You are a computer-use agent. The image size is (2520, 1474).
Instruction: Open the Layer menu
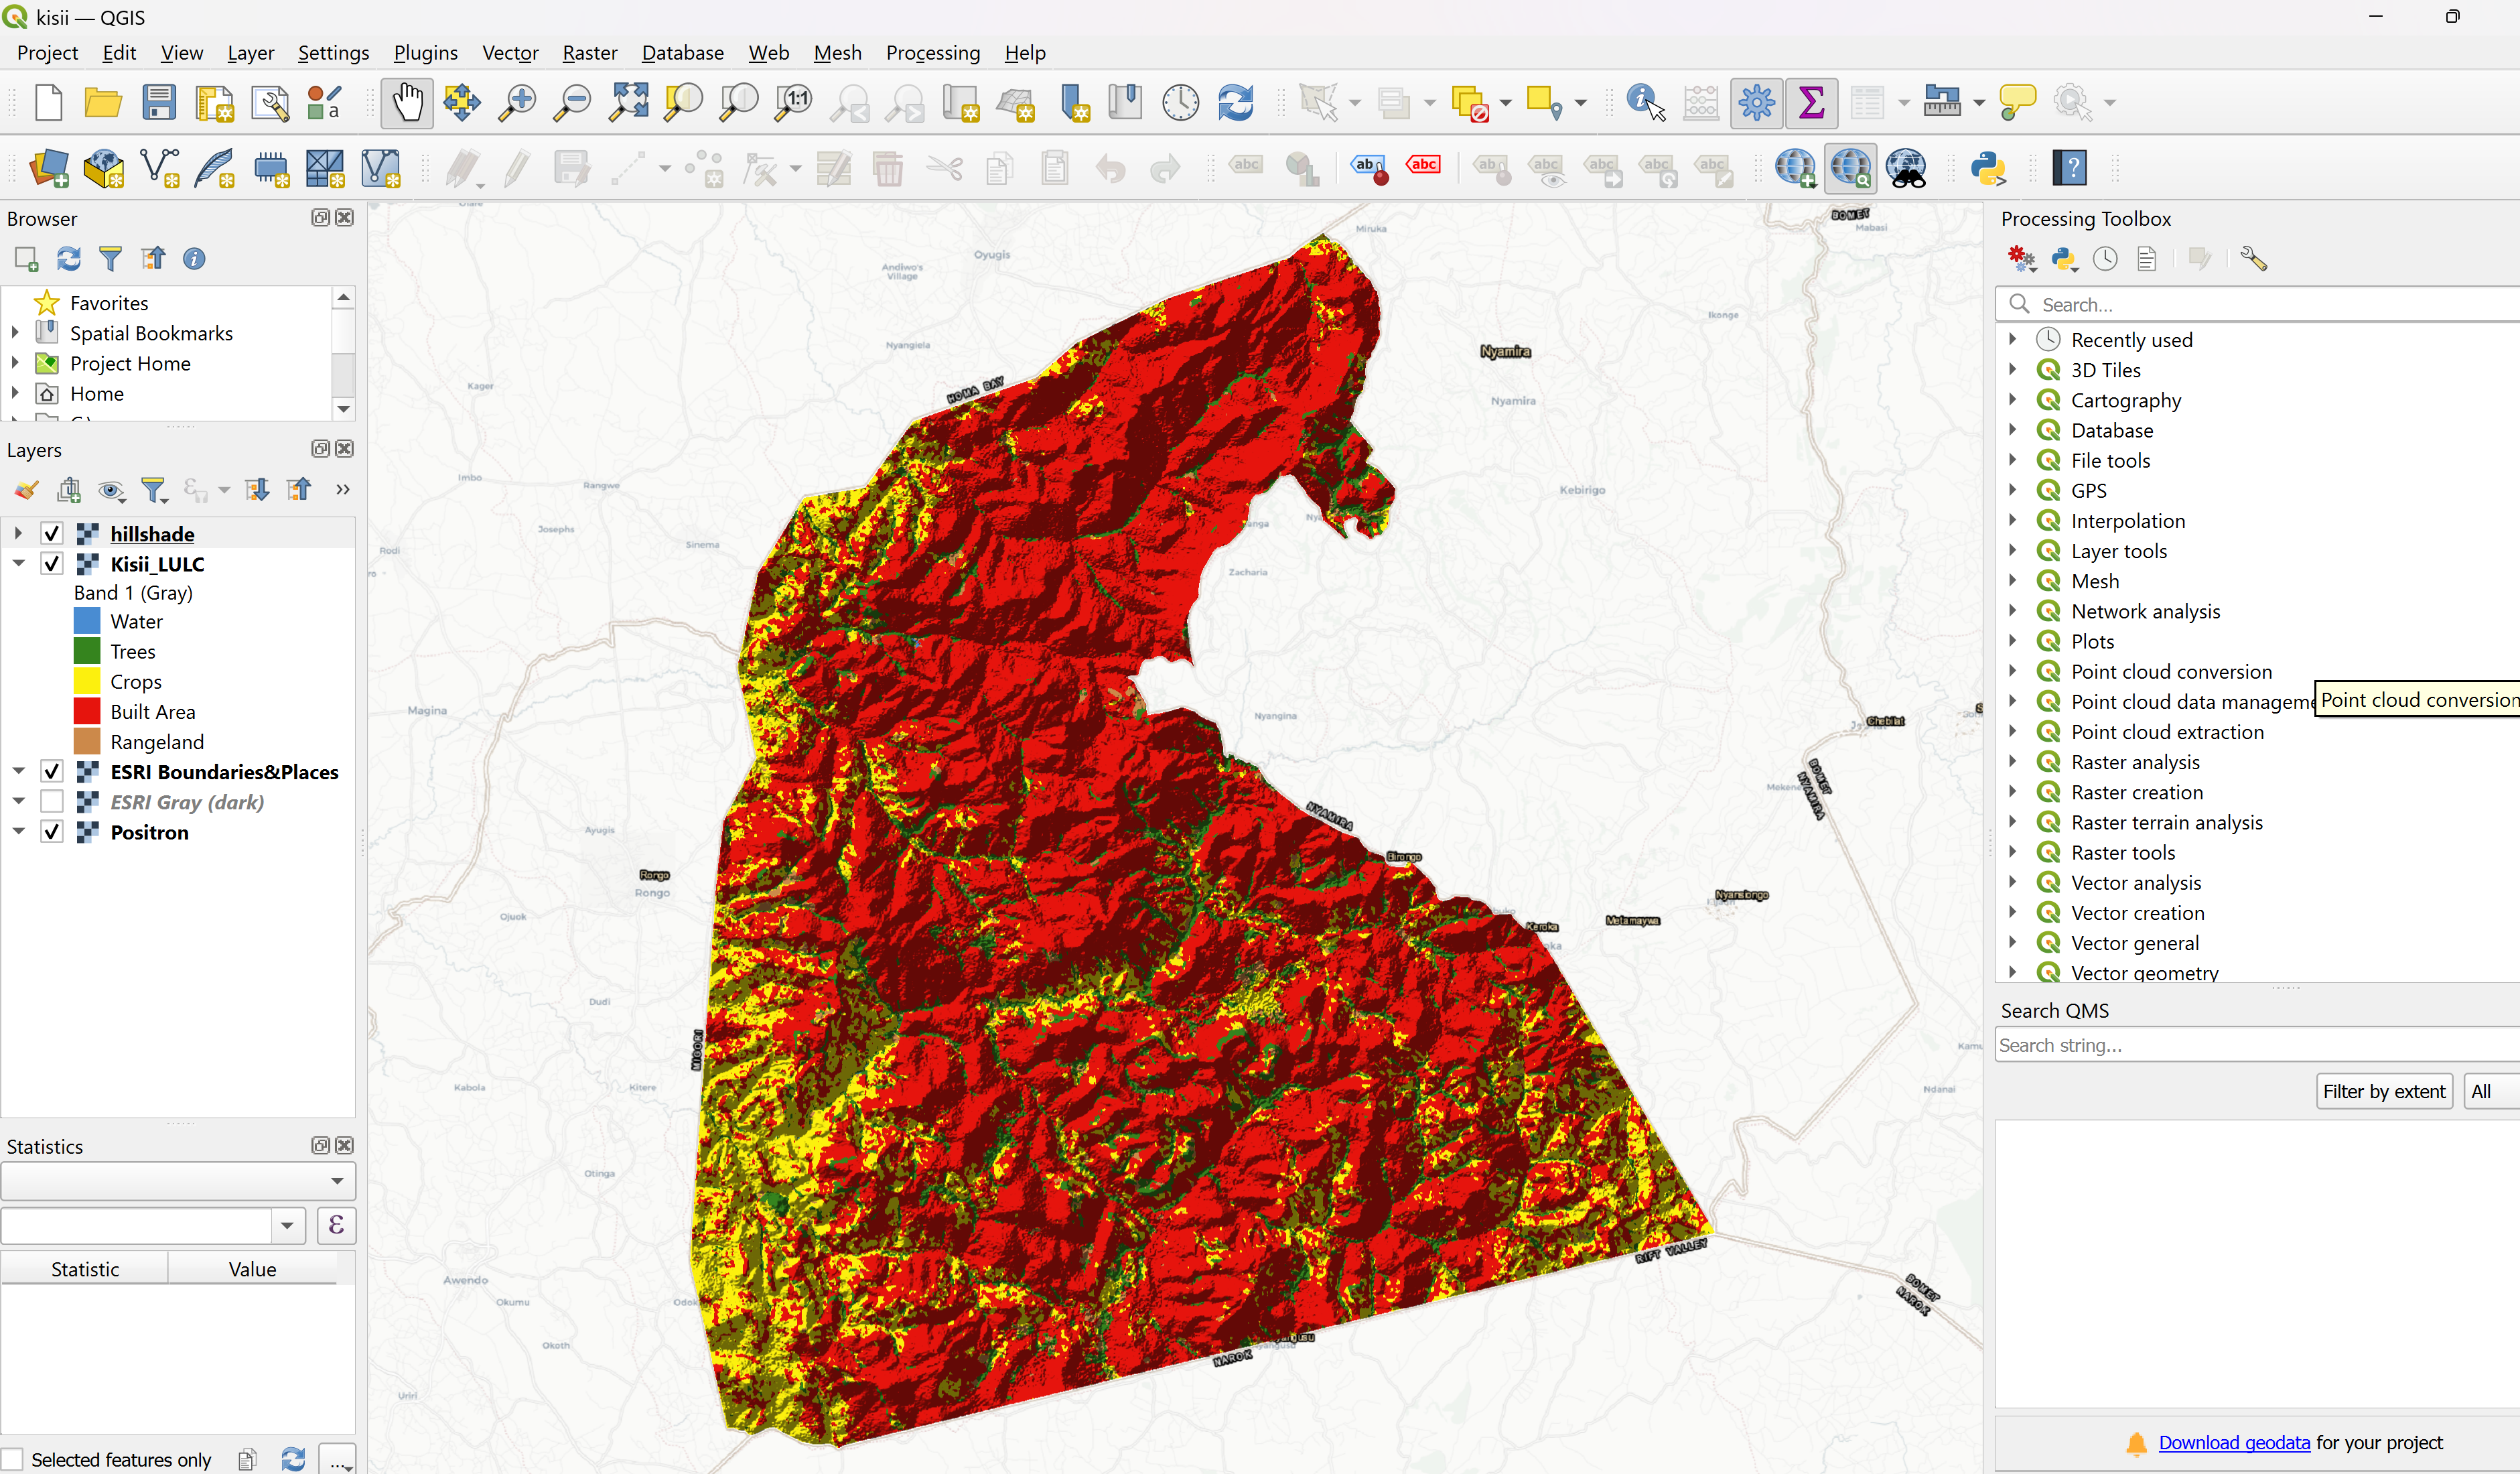tap(250, 53)
